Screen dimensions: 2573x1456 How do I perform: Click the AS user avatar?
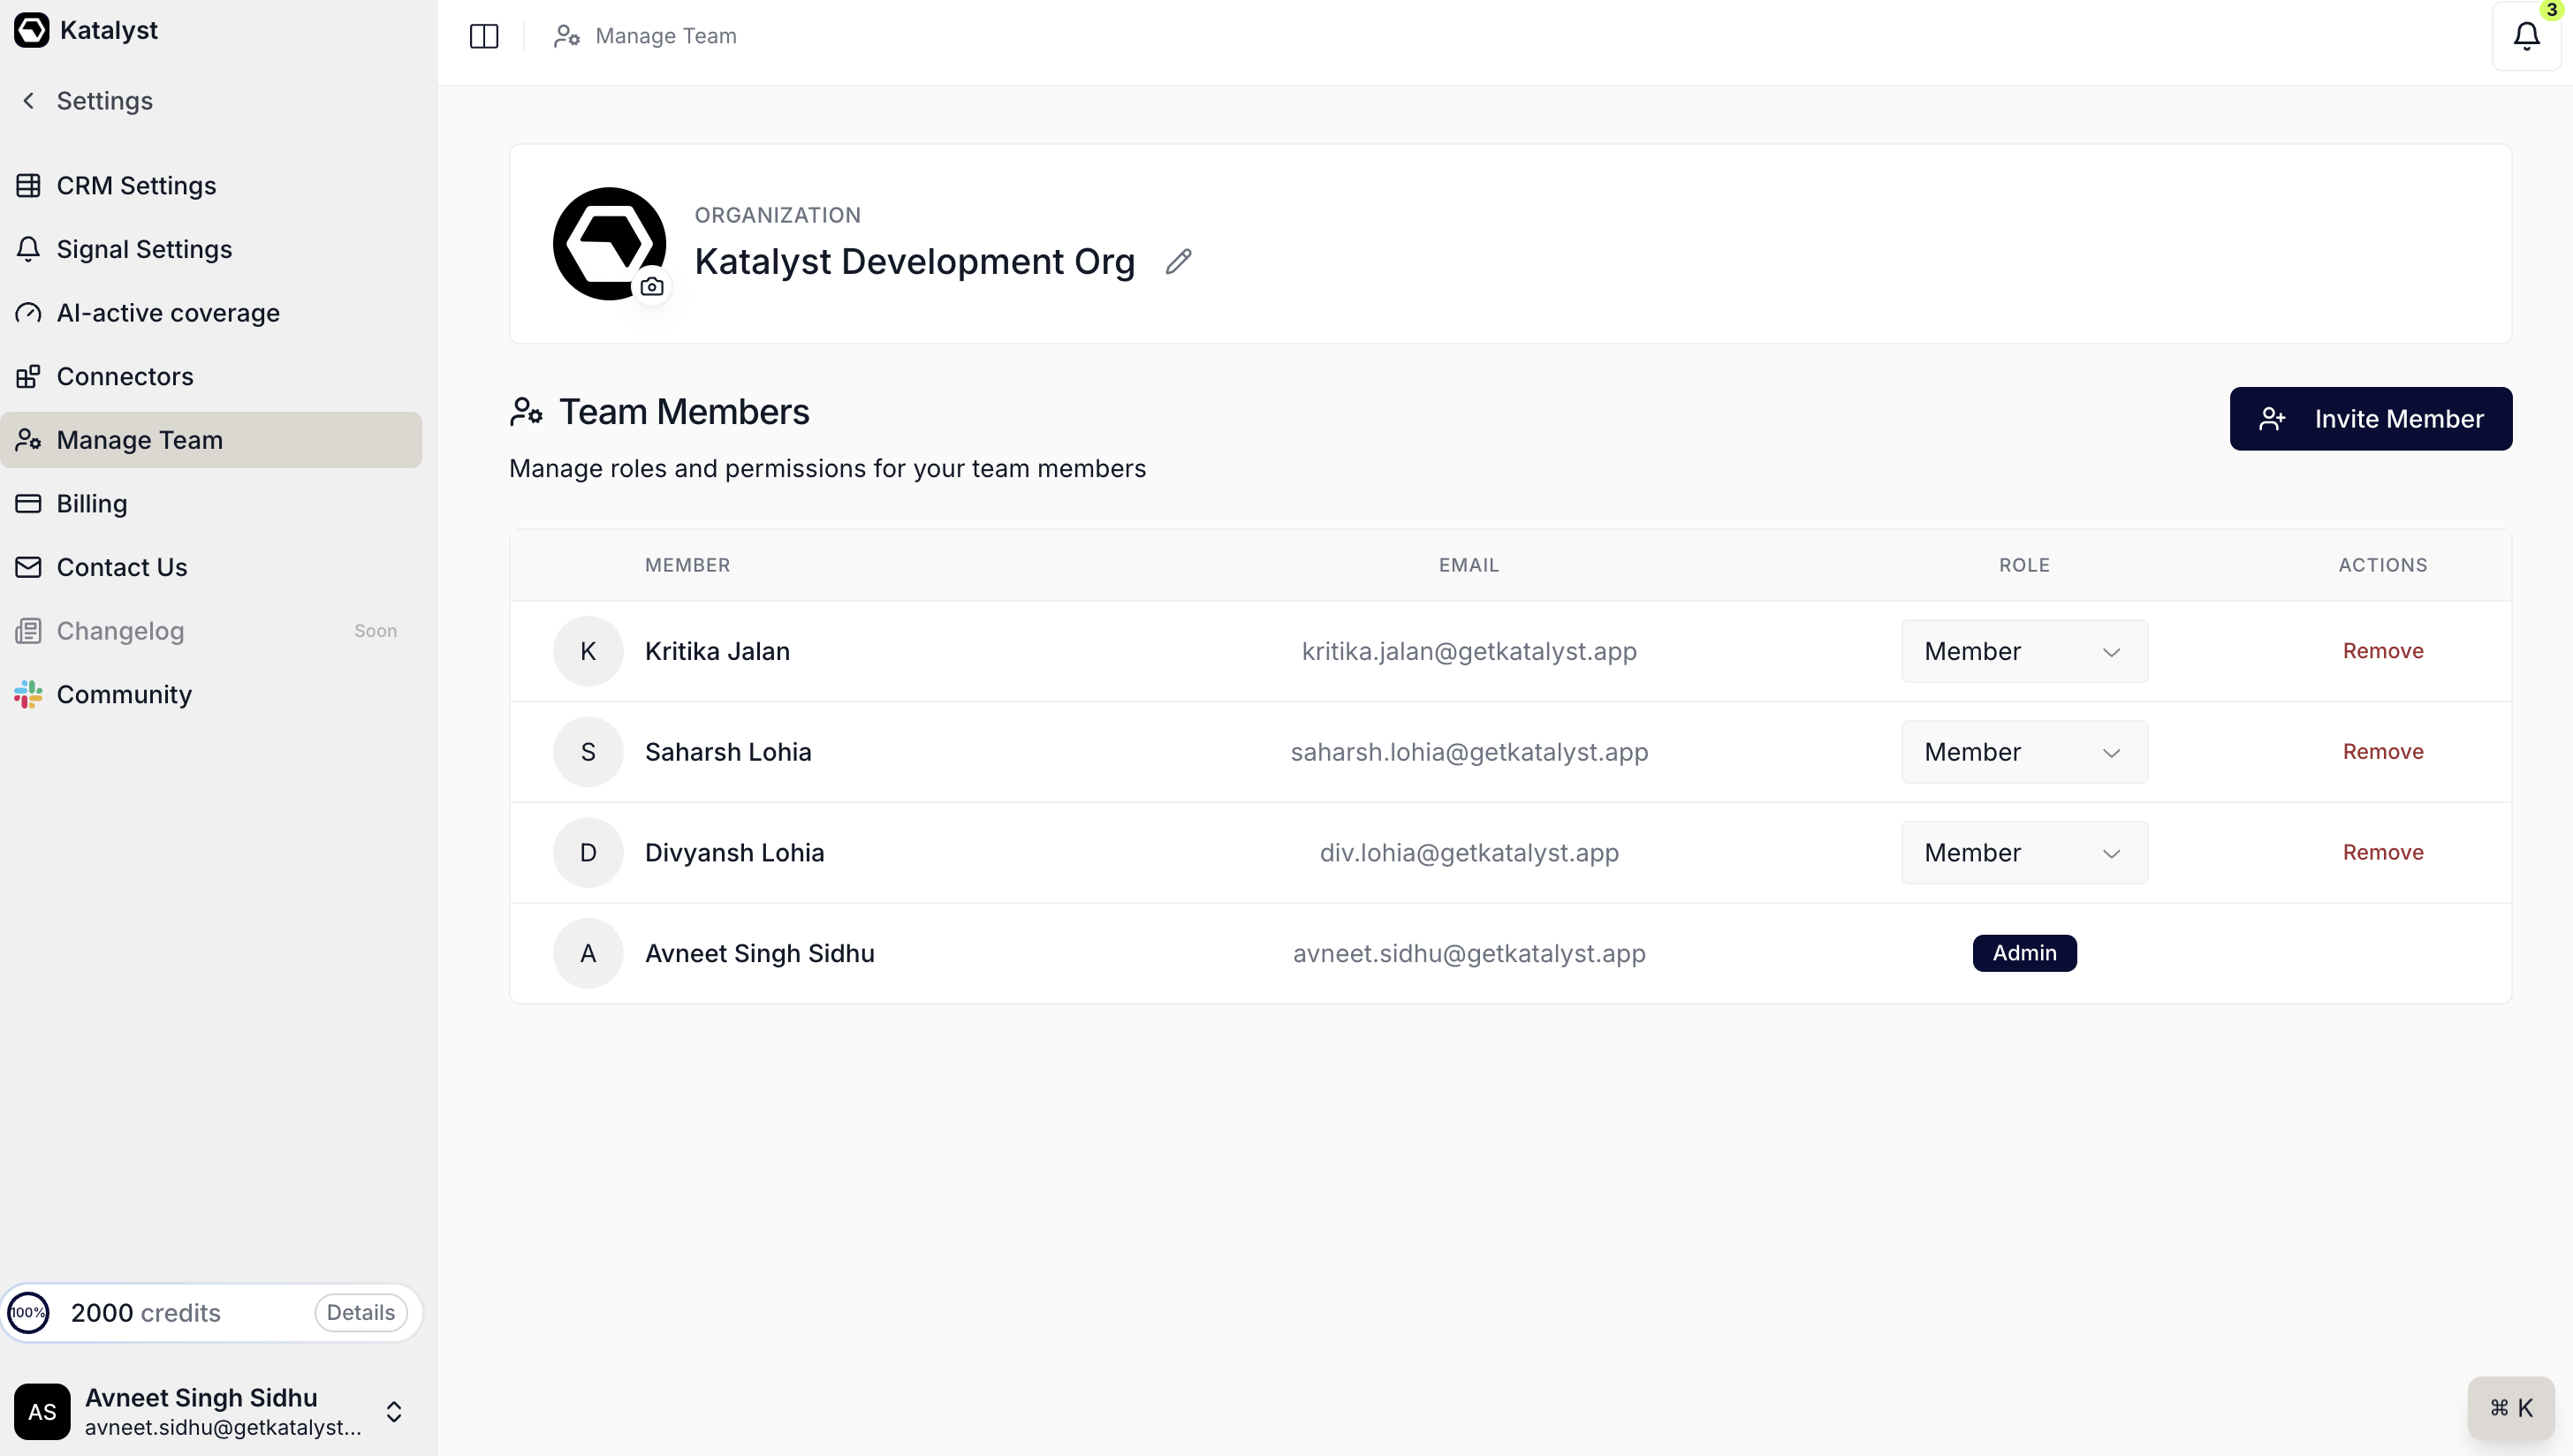coord(42,1411)
